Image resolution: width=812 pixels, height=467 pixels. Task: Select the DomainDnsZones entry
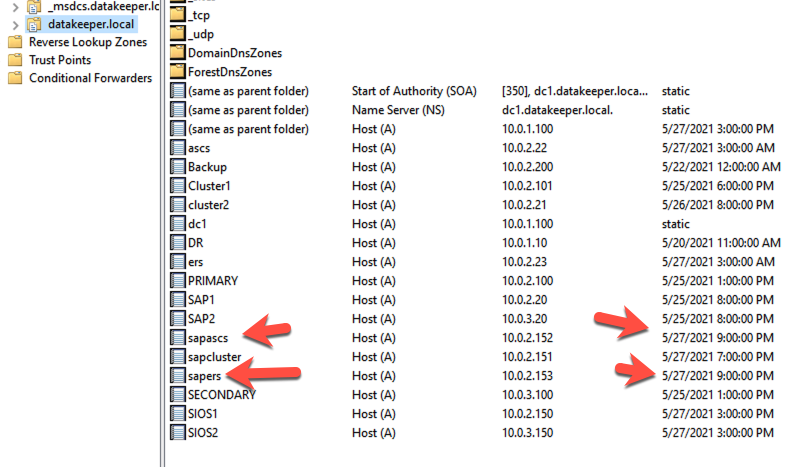[235, 53]
